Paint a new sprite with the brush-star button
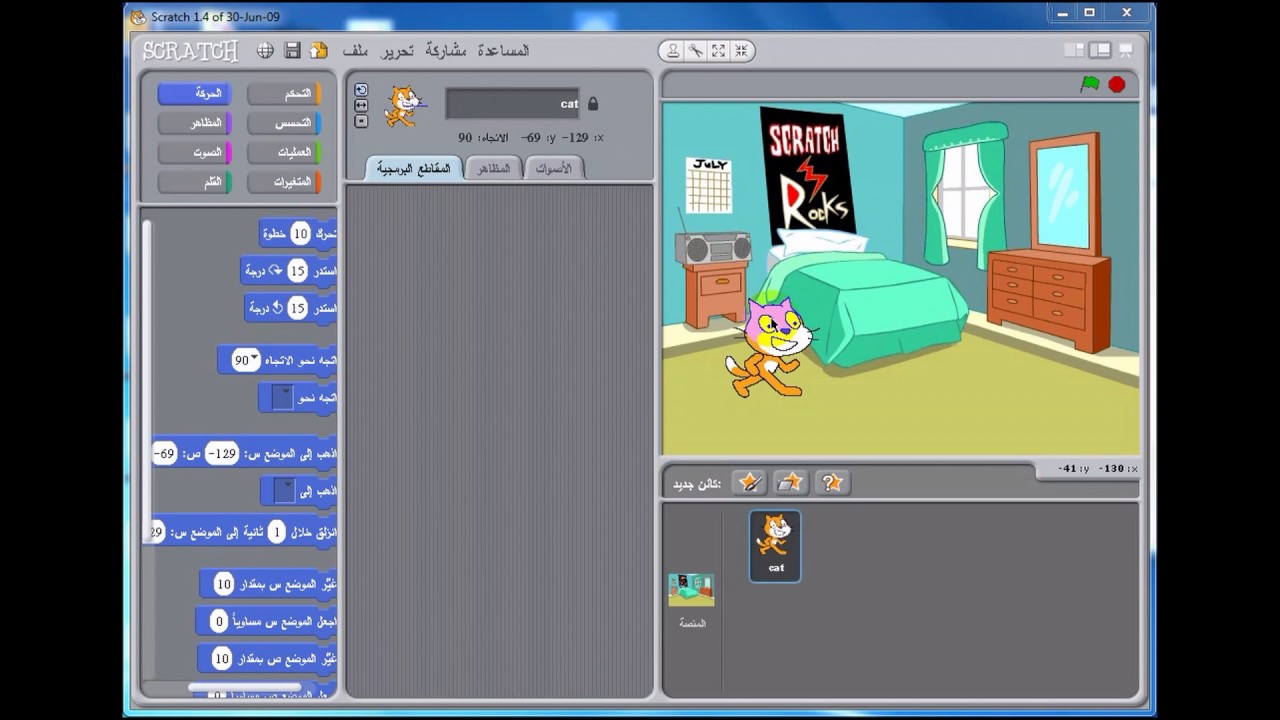The width and height of the screenshot is (1280, 720). [749, 483]
